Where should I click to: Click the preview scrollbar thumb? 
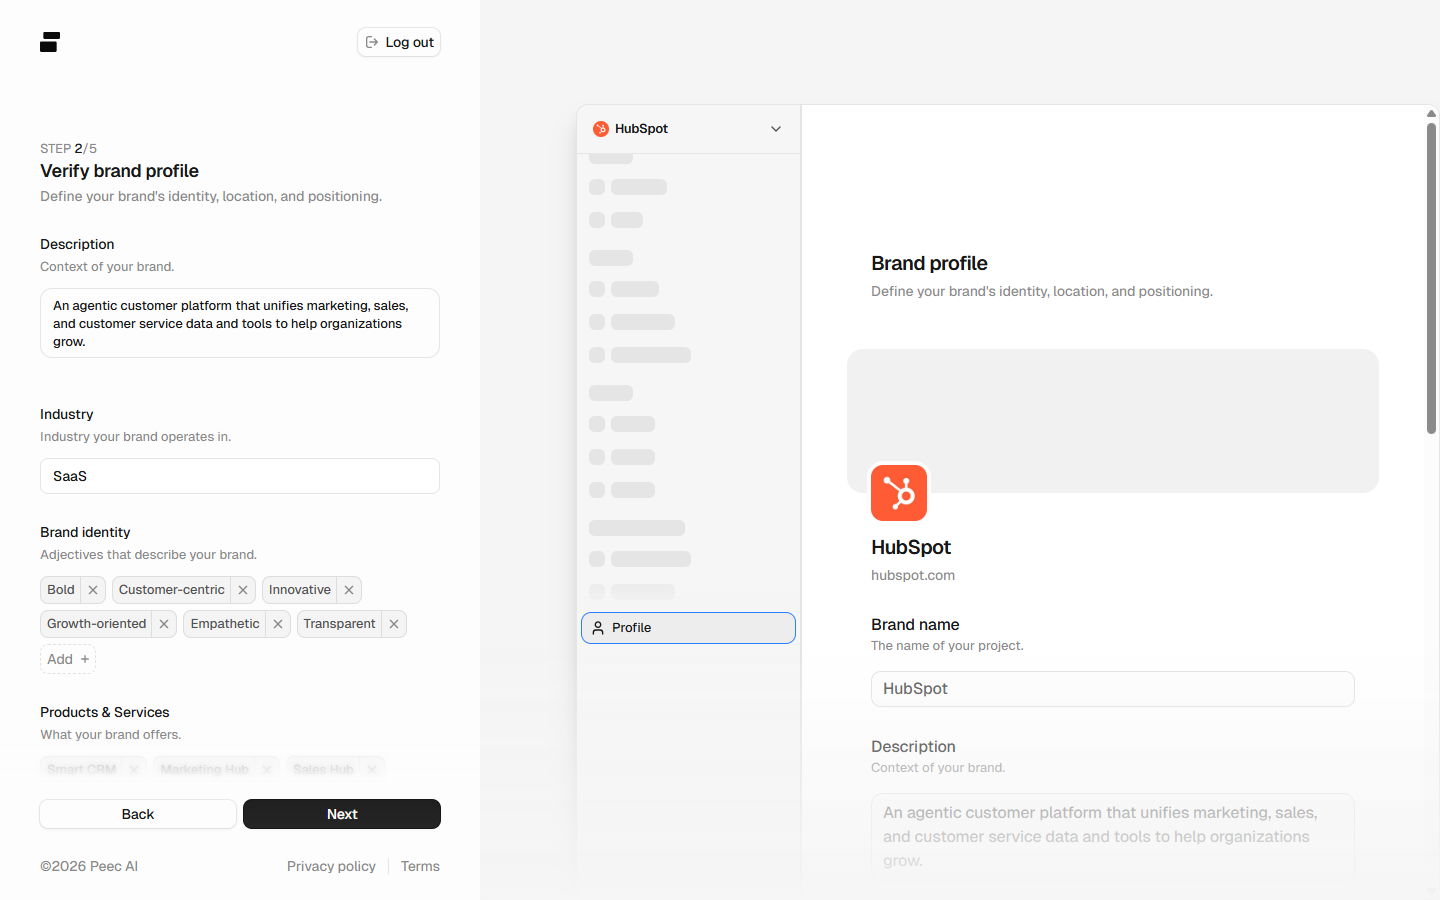tap(1431, 278)
